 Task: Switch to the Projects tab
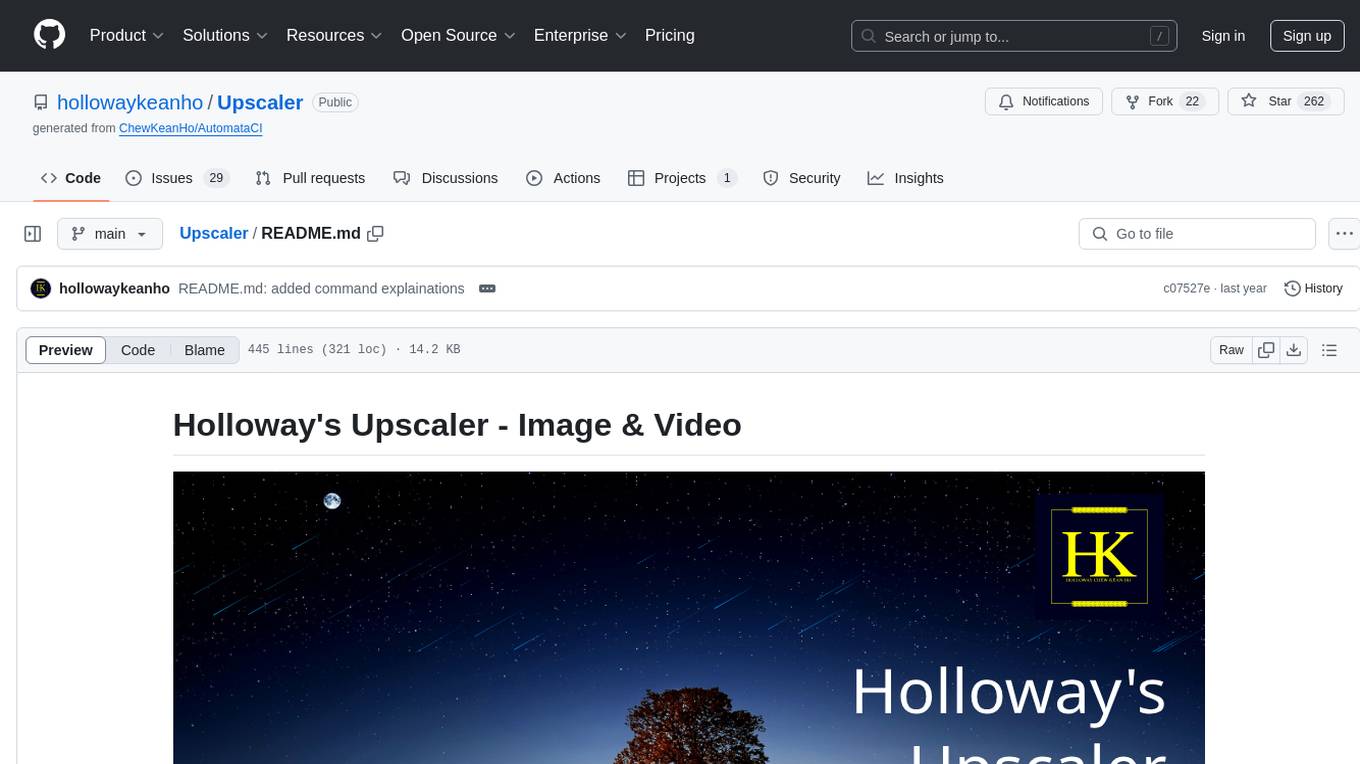[x=682, y=178]
